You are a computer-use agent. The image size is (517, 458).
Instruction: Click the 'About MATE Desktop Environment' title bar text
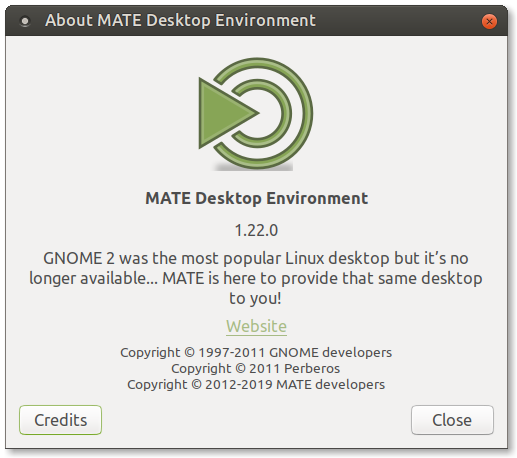(x=180, y=21)
